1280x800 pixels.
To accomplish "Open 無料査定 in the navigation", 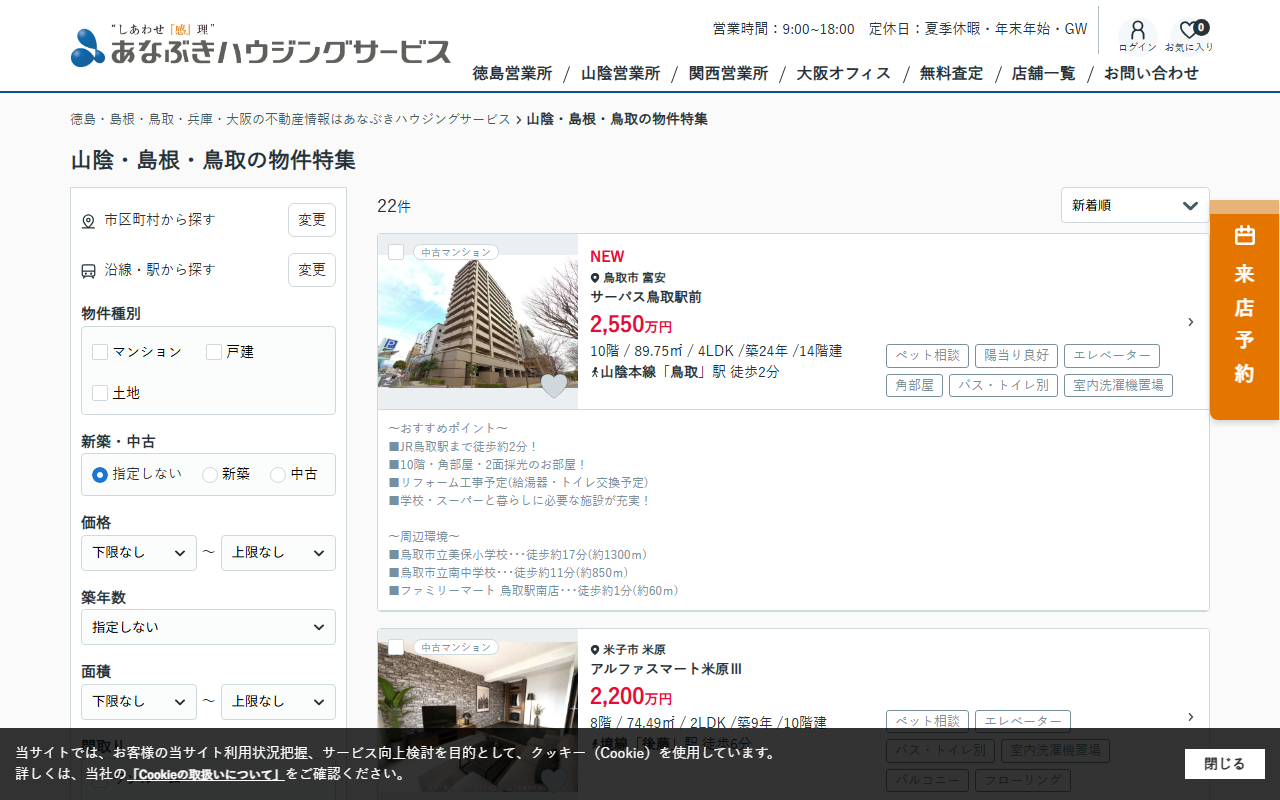I will click(951, 73).
